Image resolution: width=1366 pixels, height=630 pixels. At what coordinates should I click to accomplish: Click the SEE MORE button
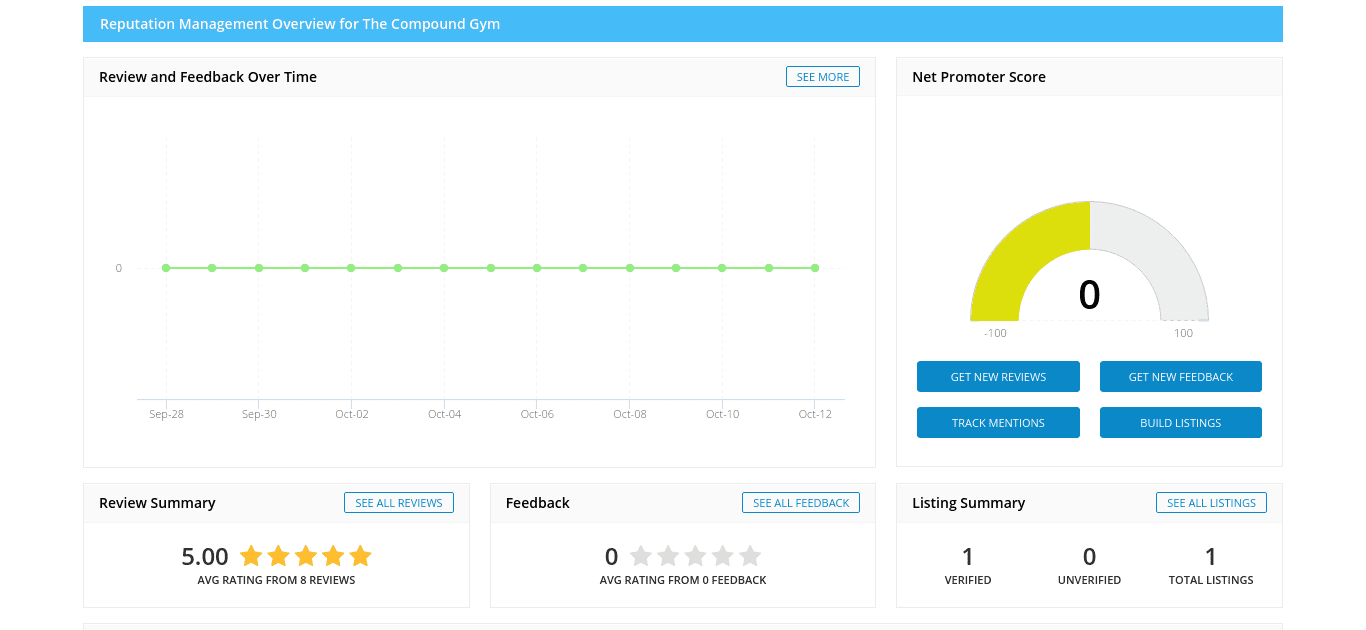pyautogui.click(x=822, y=77)
